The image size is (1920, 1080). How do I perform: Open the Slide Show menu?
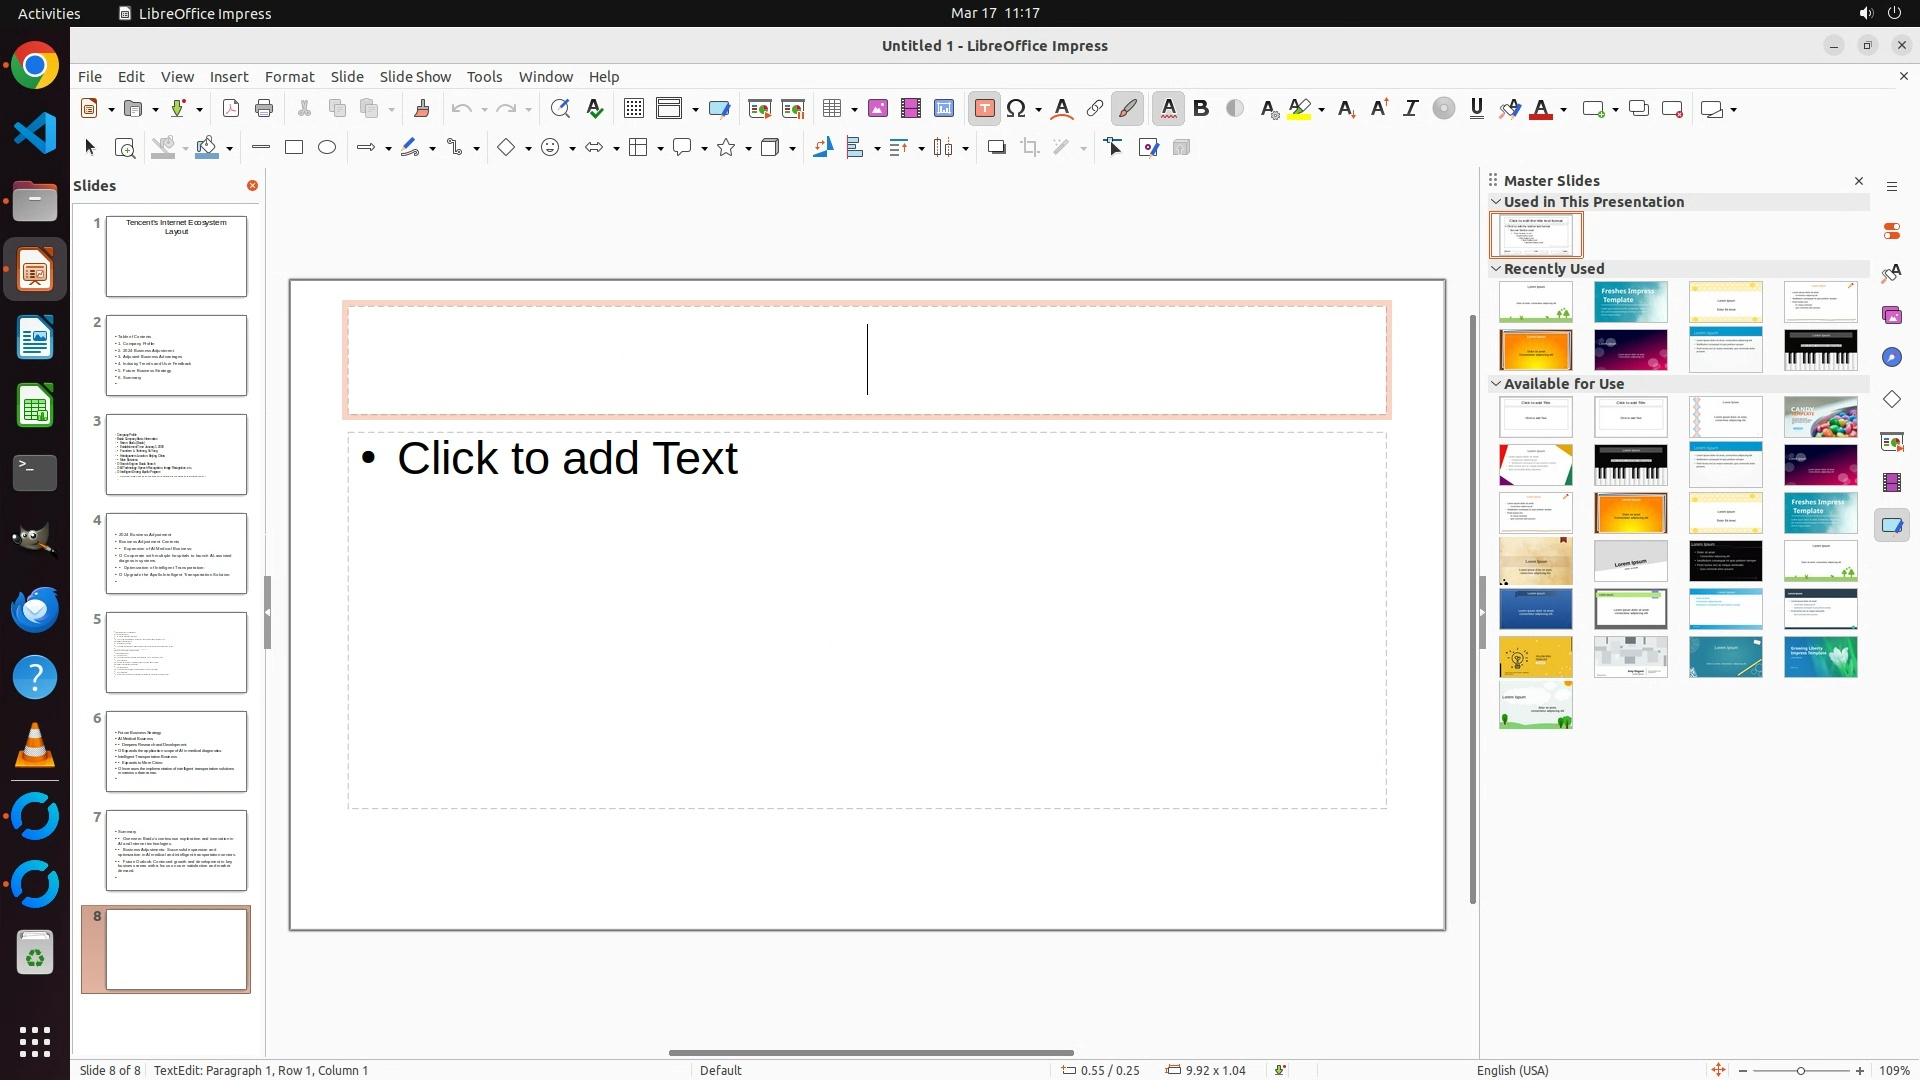tap(415, 77)
